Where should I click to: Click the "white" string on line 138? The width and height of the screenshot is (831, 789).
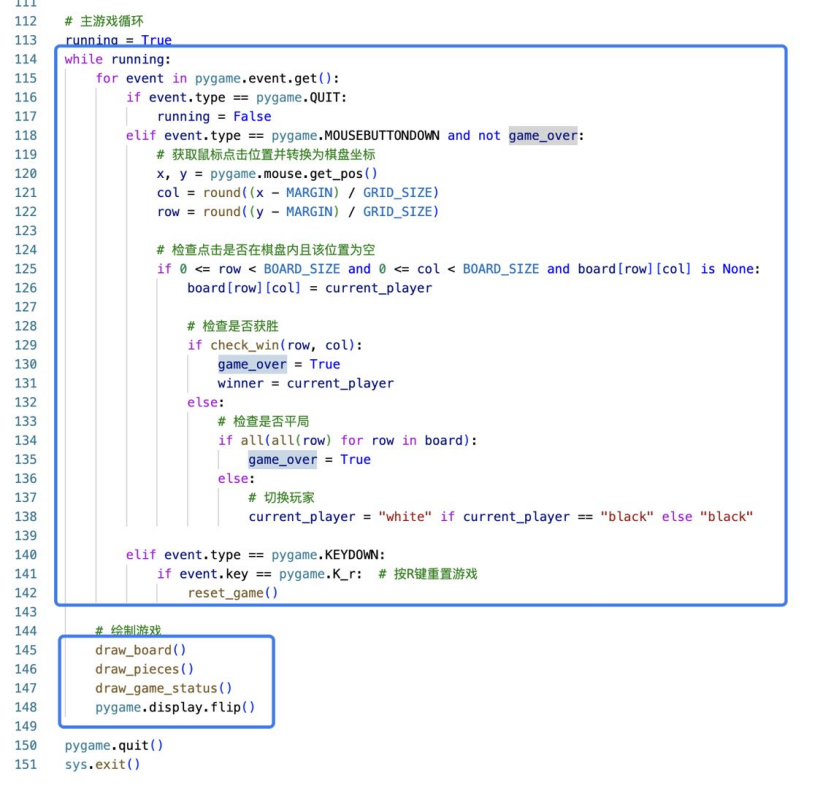405,517
